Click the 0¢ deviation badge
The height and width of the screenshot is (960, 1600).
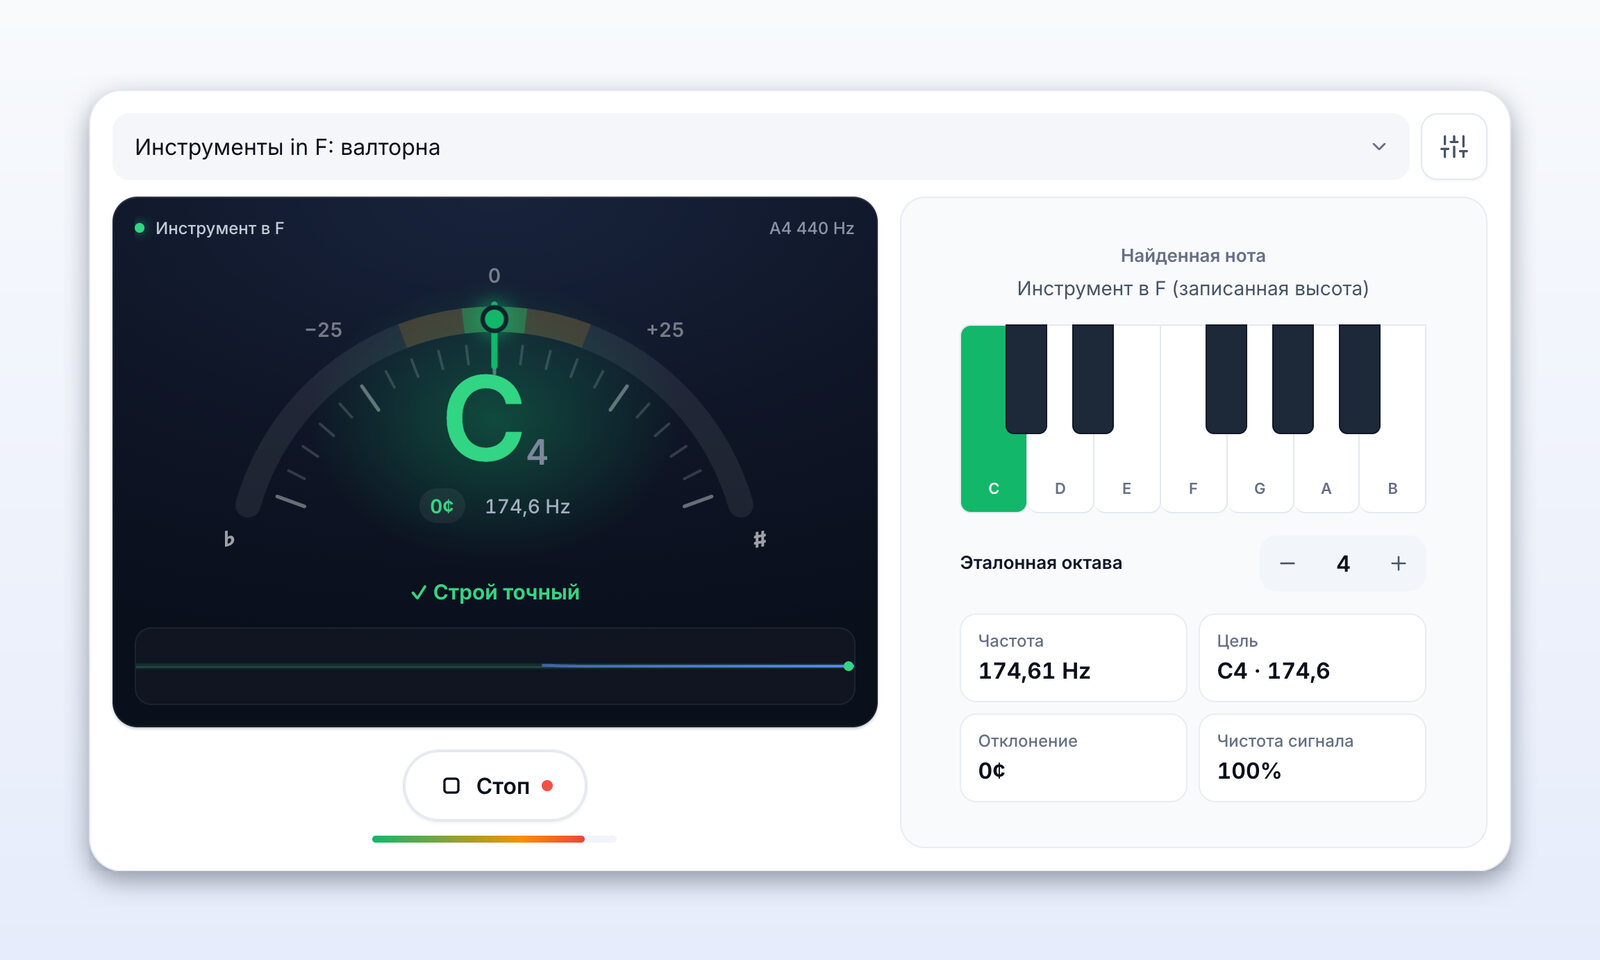(x=442, y=506)
